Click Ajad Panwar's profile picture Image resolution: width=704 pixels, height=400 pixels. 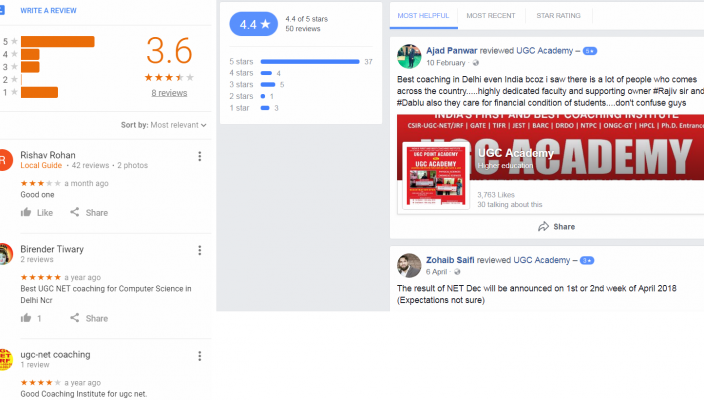(x=409, y=56)
